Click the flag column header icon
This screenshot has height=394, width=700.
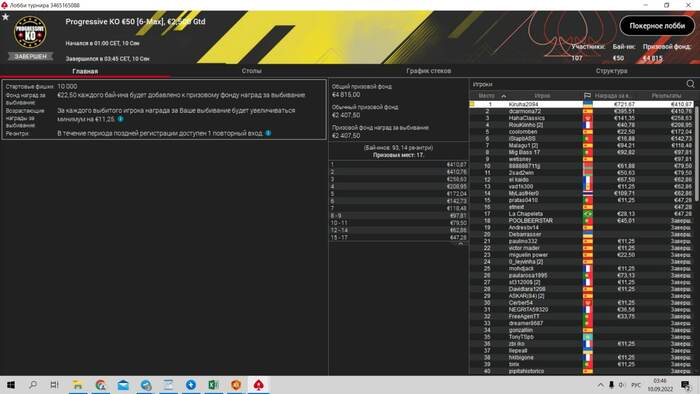click(x=587, y=95)
